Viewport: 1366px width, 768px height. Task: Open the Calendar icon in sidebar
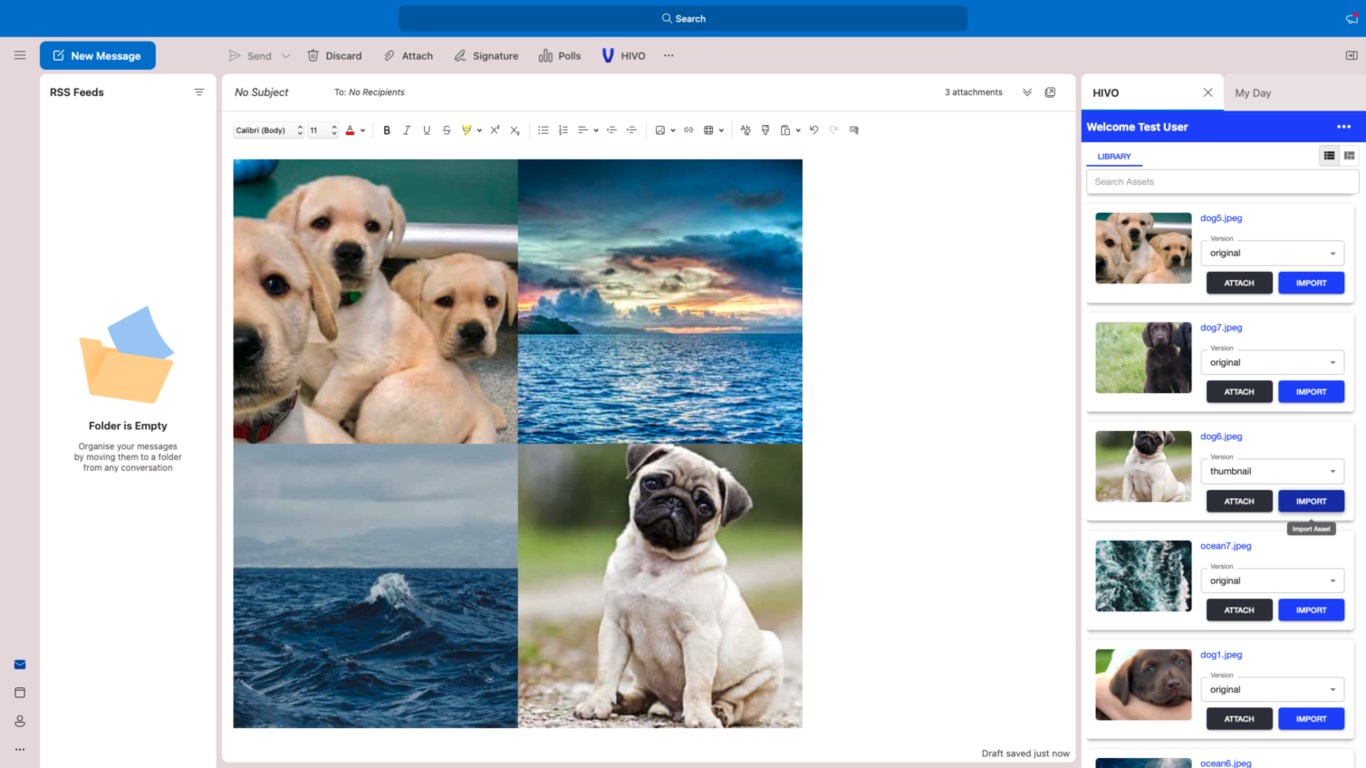click(20, 693)
